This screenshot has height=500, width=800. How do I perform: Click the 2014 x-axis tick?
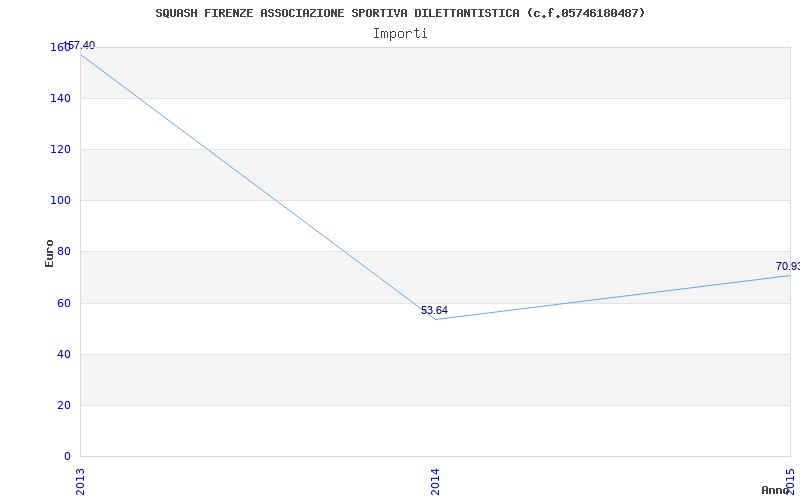point(435,481)
